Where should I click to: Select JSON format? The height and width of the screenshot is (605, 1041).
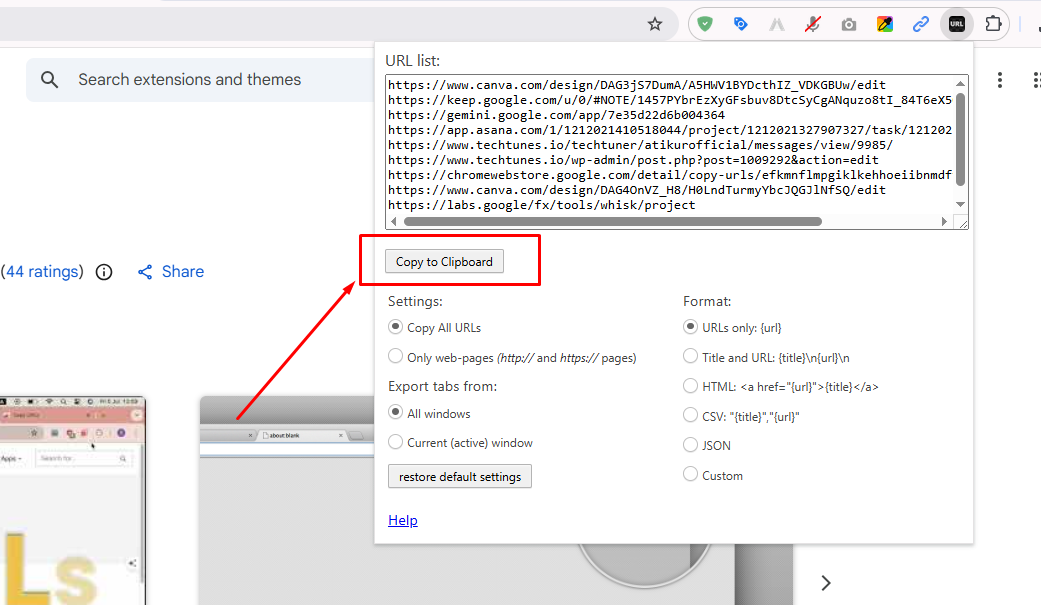click(690, 445)
